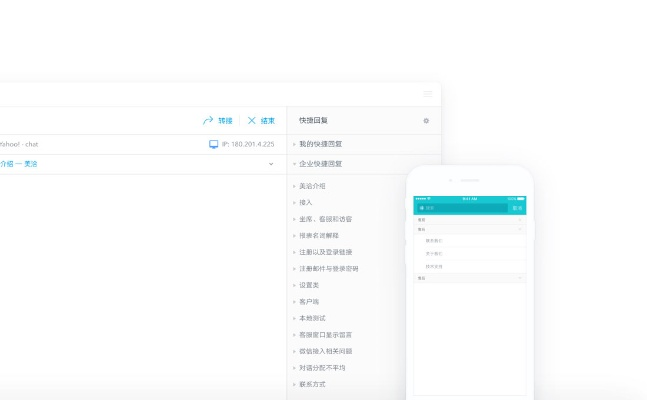The image size is (647, 400).
Task: Open the hamburger menu in the window header
Action: click(428, 94)
